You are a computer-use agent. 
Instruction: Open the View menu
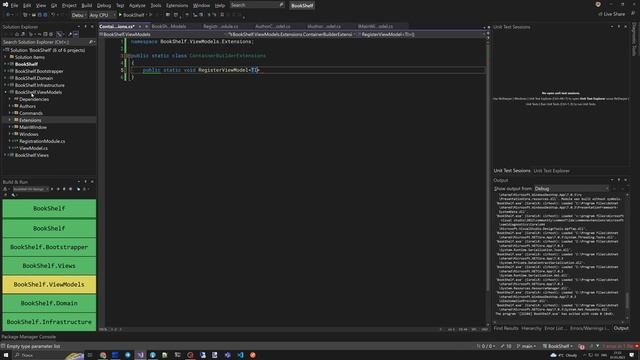41,5
